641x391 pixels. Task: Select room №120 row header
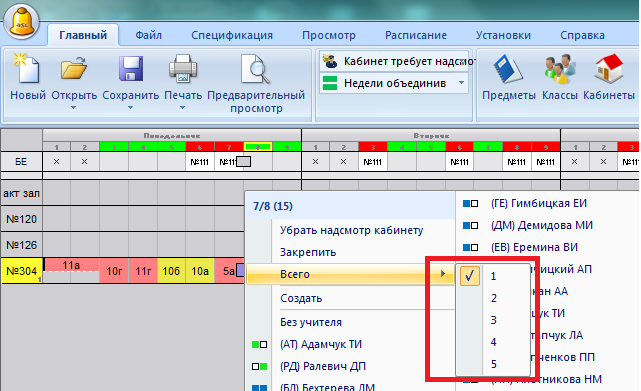(21, 219)
